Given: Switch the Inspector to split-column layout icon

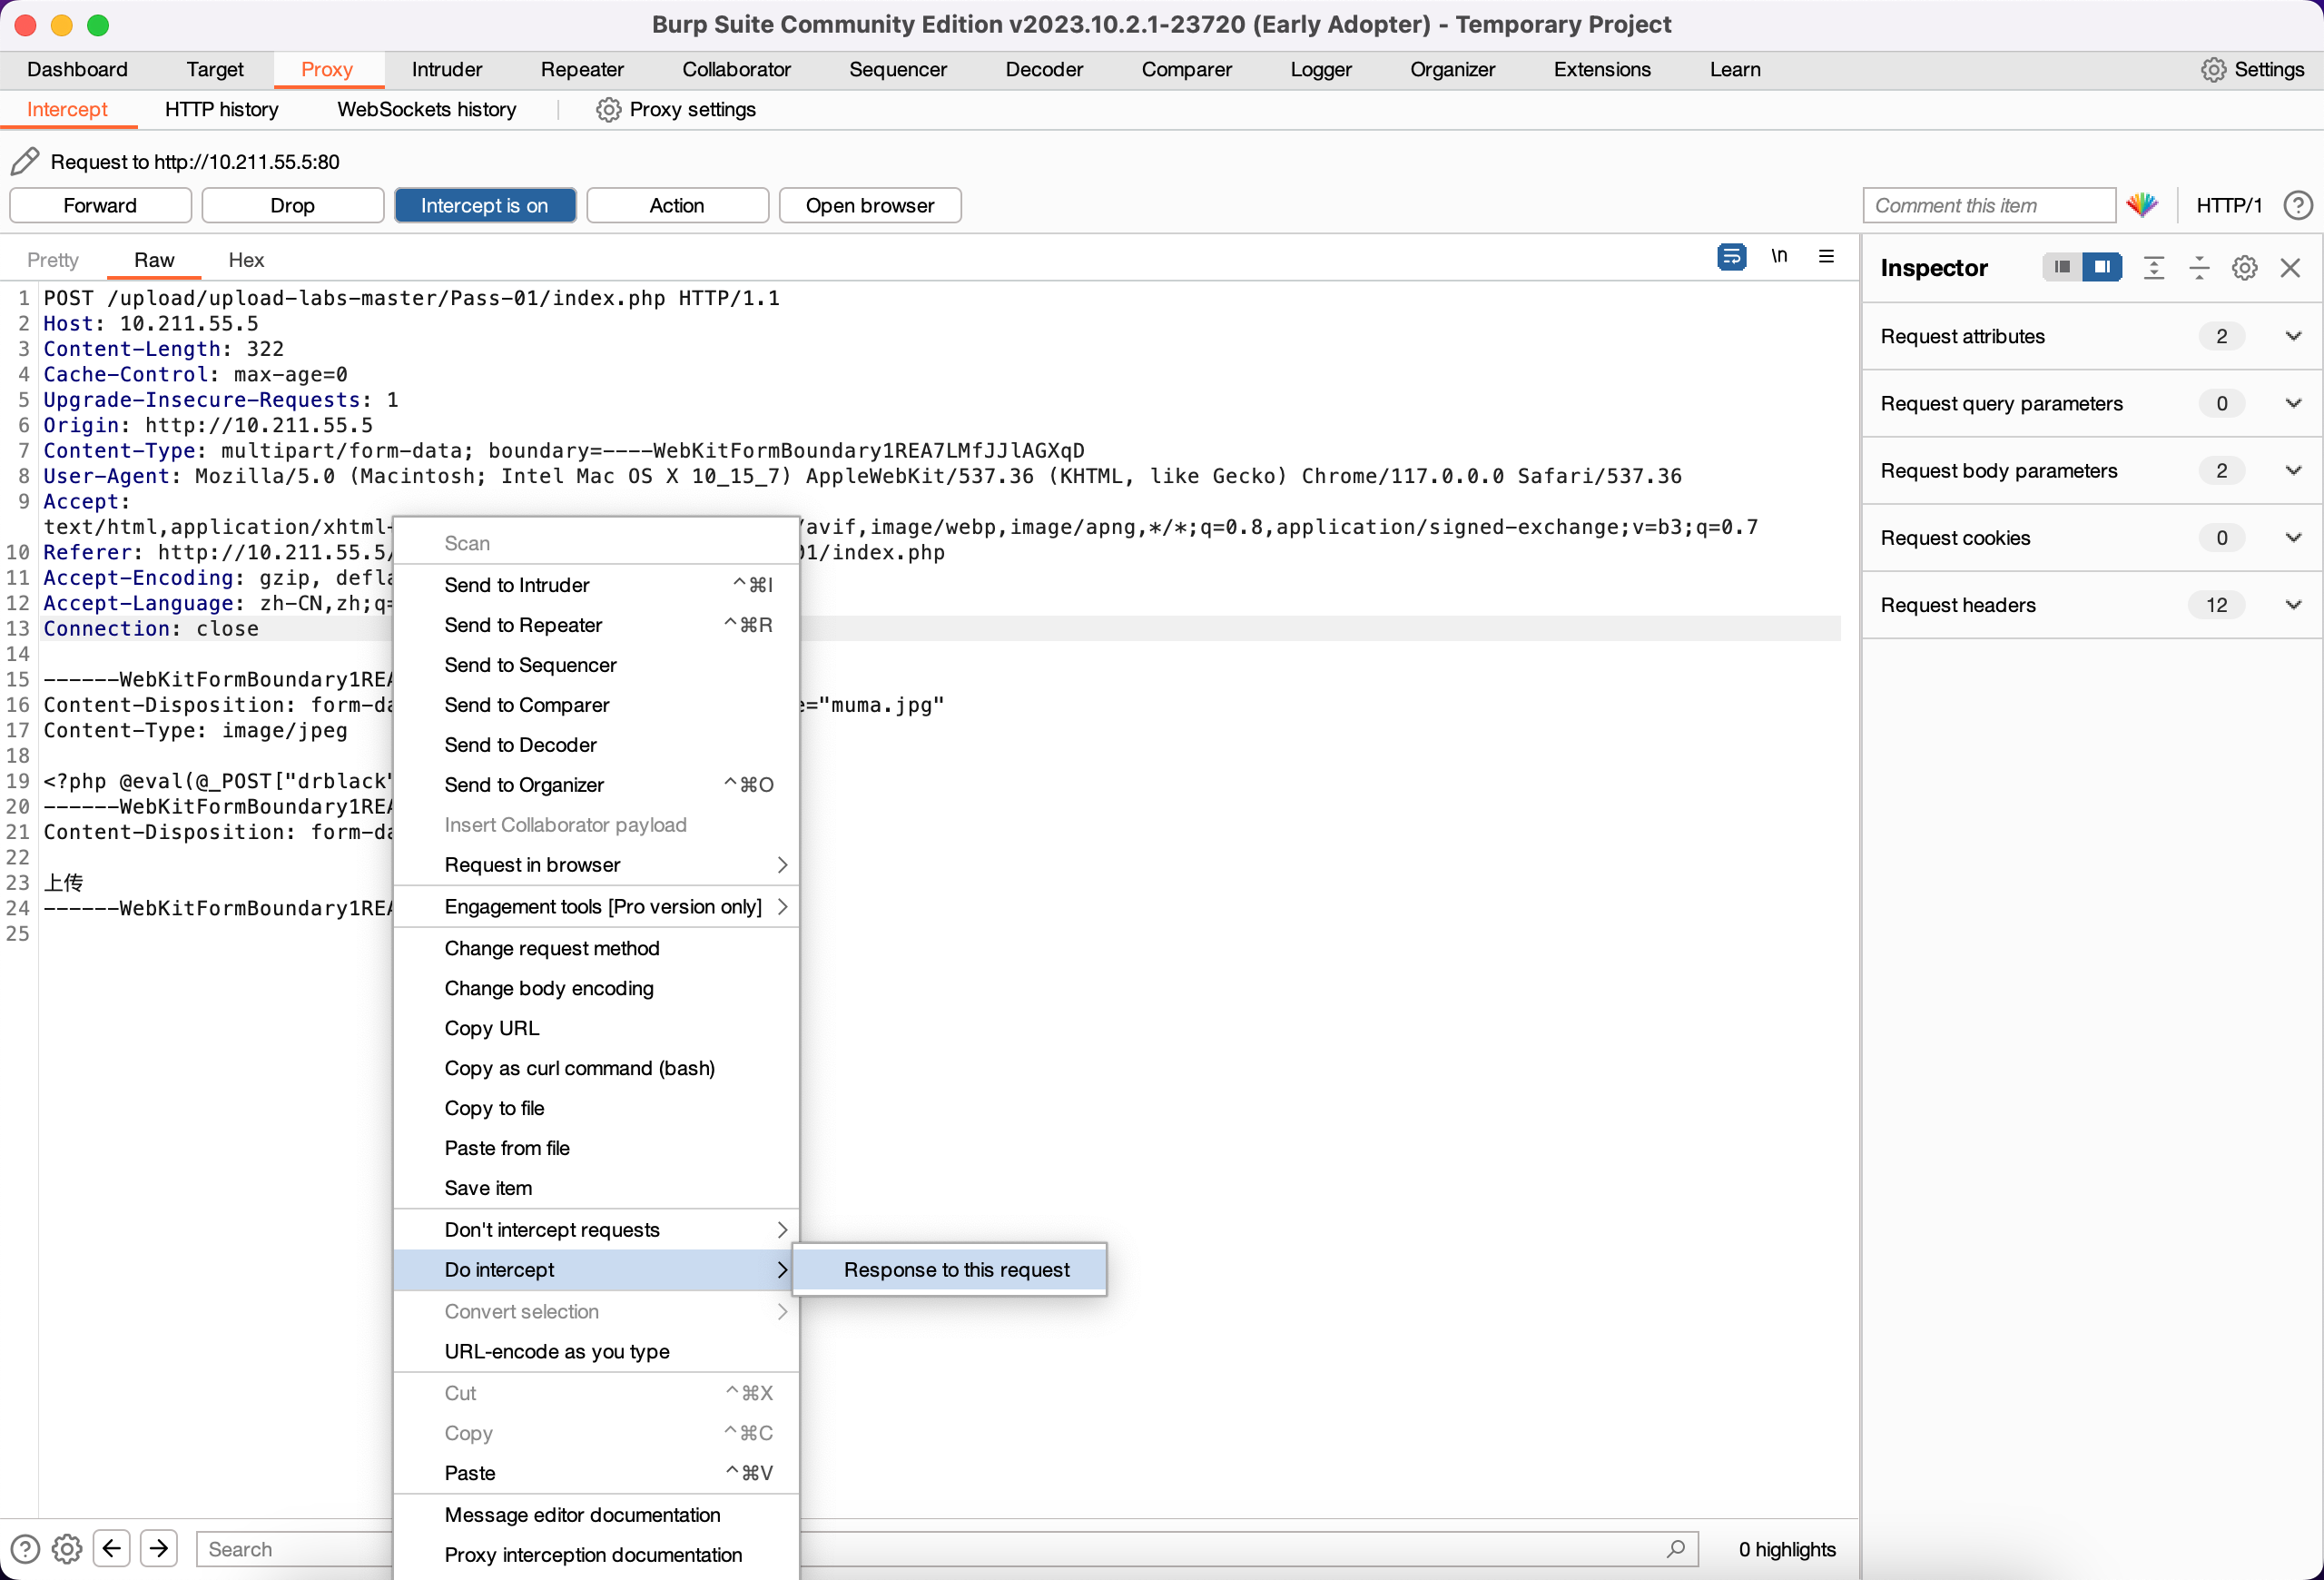Looking at the screenshot, I should 2102,267.
